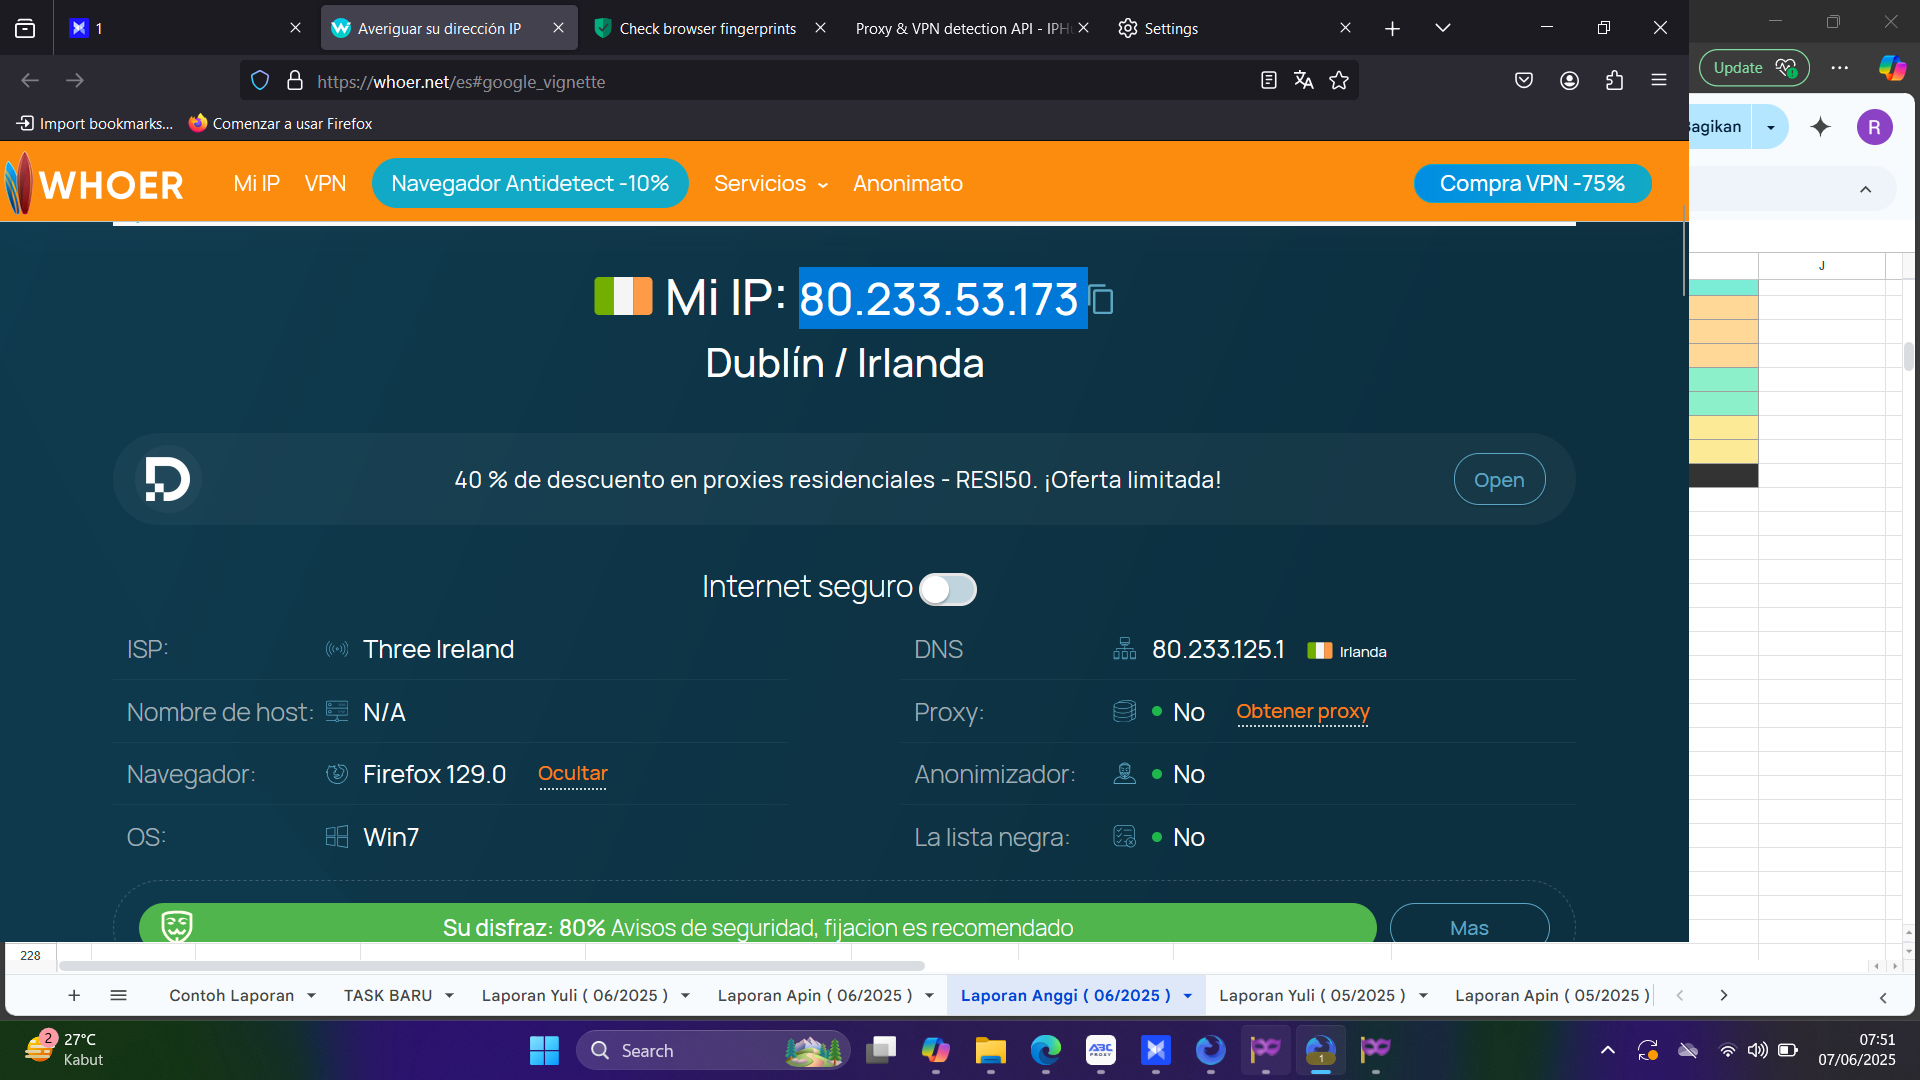Click the taskbar Search box
The height and width of the screenshot is (1080, 1920).
(713, 1050)
